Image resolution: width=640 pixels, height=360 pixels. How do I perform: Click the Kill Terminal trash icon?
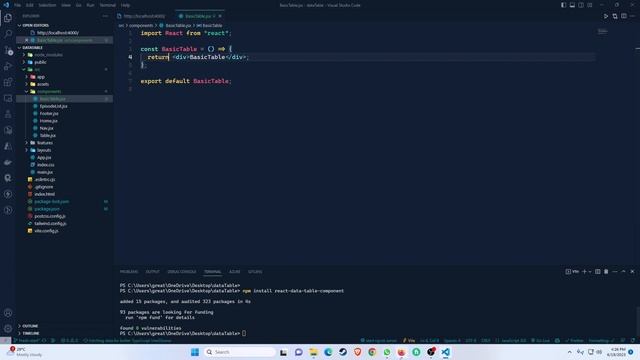[x=606, y=271]
